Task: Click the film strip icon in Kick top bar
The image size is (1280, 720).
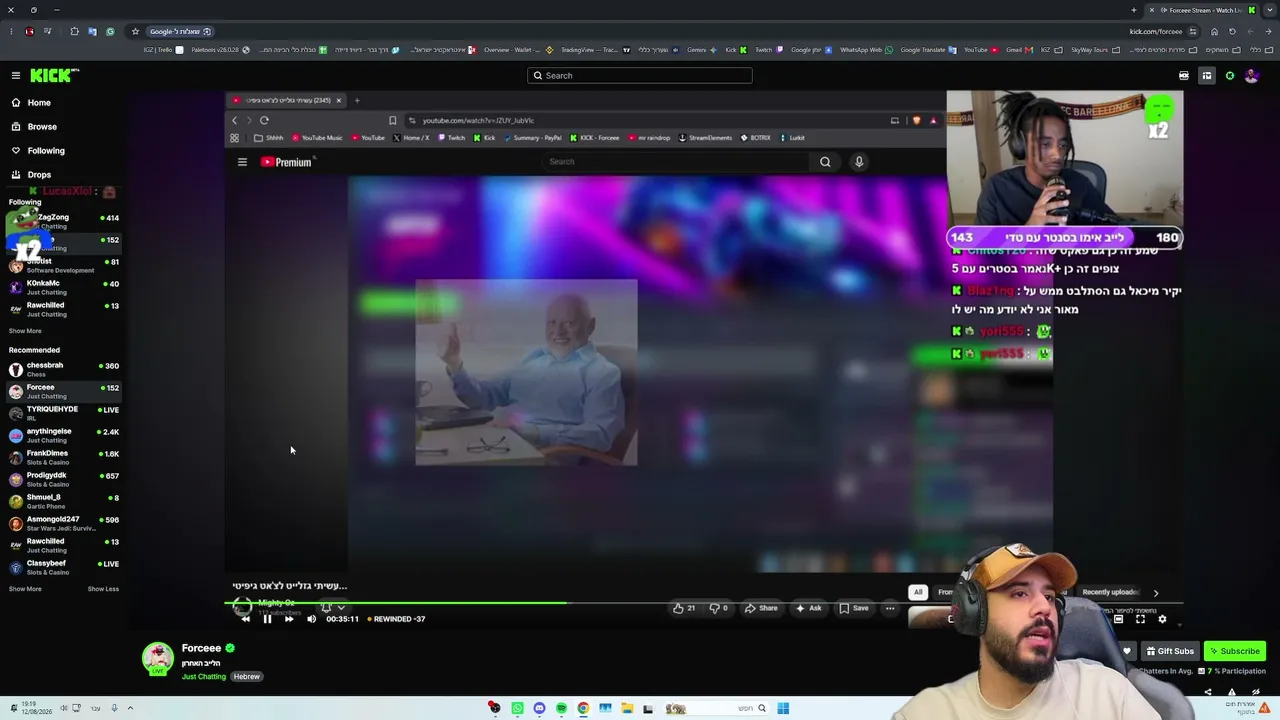Action: (x=1184, y=76)
